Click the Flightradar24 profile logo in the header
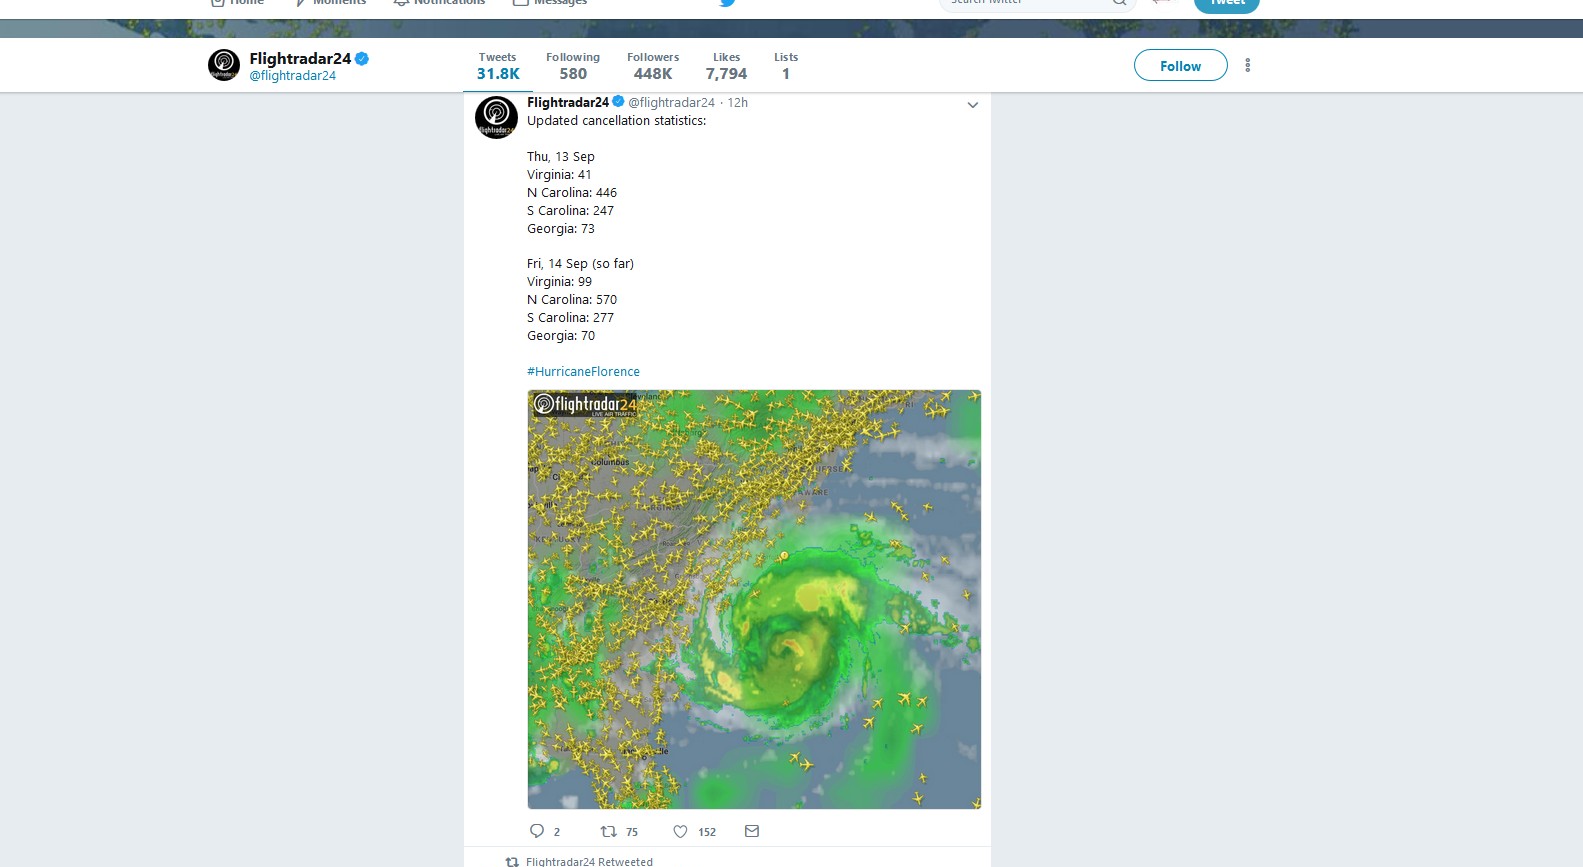This screenshot has width=1583, height=867. pyautogui.click(x=224, y=65)
